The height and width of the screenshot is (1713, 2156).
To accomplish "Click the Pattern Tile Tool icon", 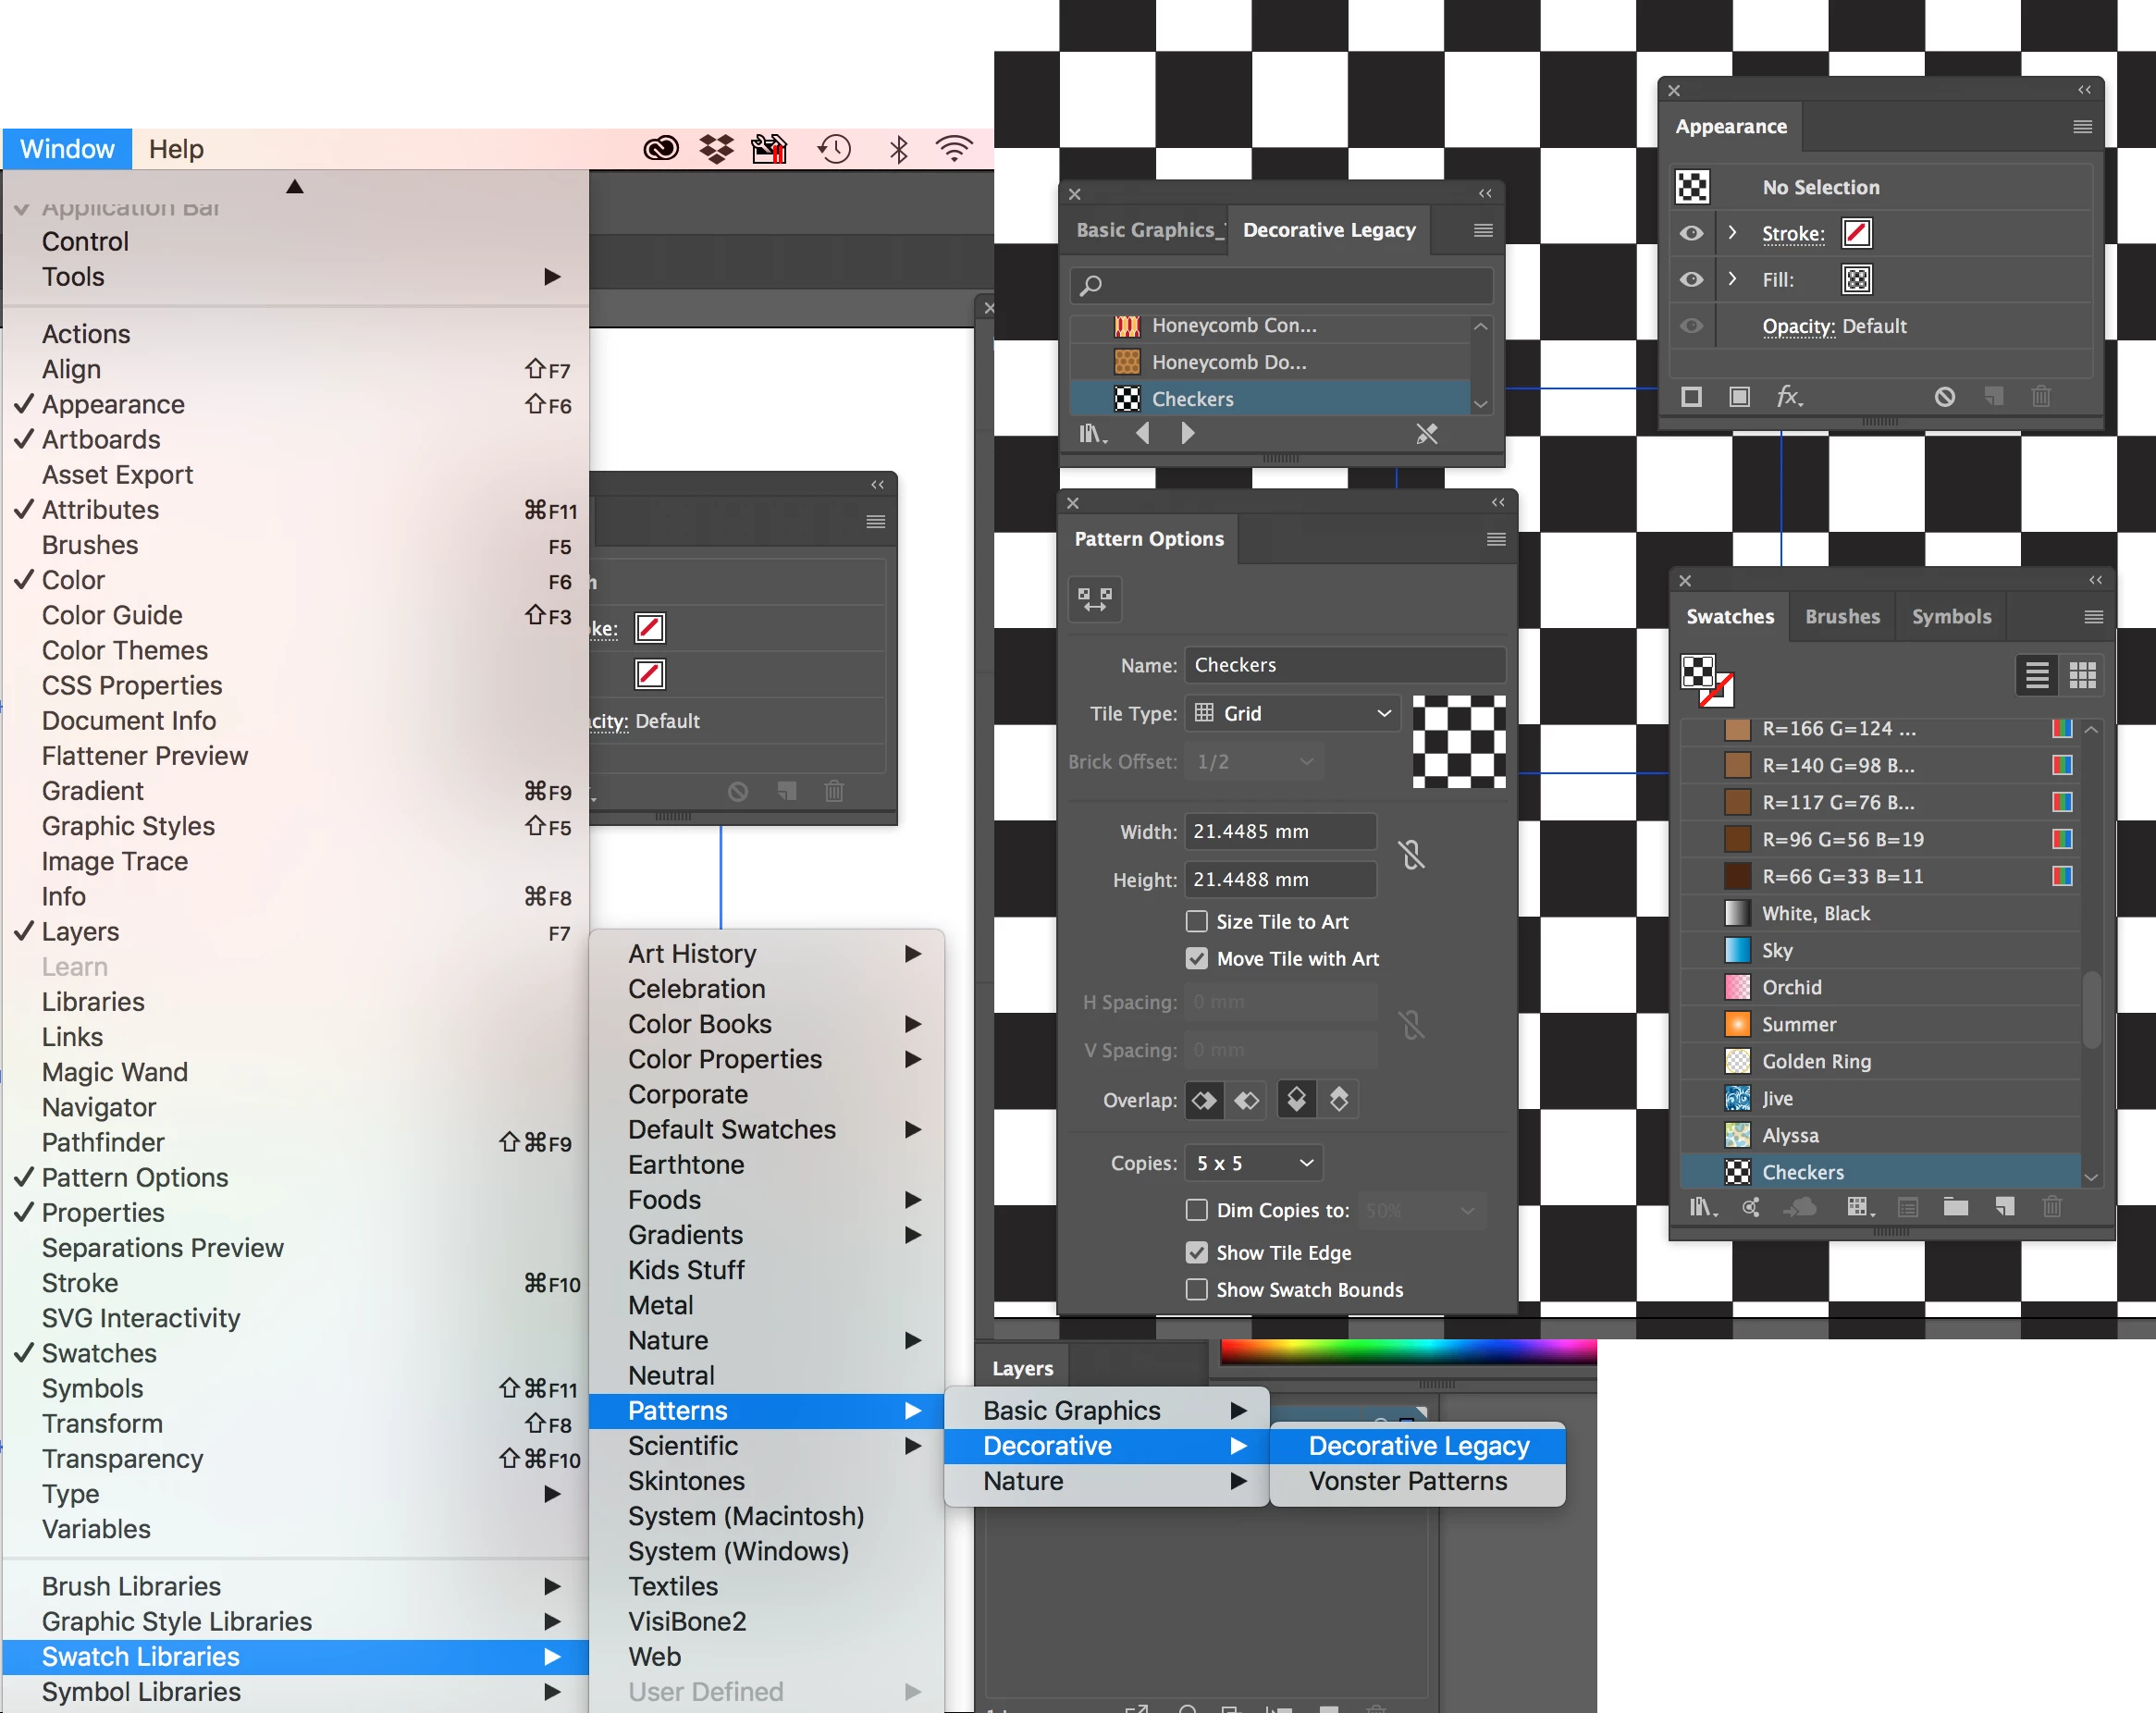I will point(1094,599).
